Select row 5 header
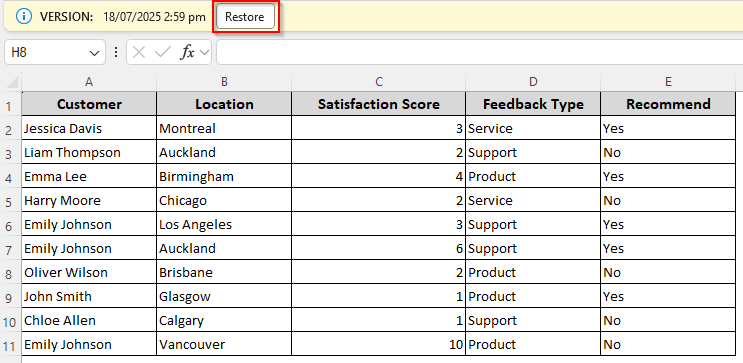This screenshot has width=743, height=363. coord(10,201)
